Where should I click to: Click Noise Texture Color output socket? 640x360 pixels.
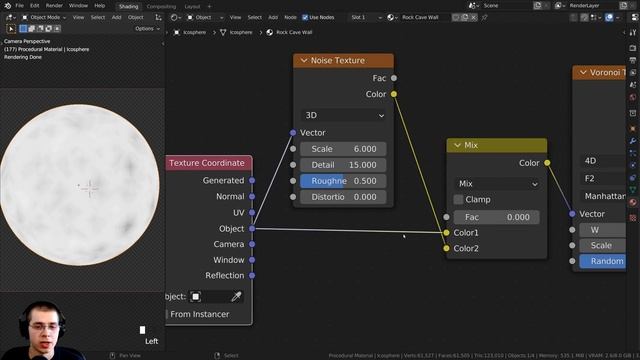pos(393,94)
